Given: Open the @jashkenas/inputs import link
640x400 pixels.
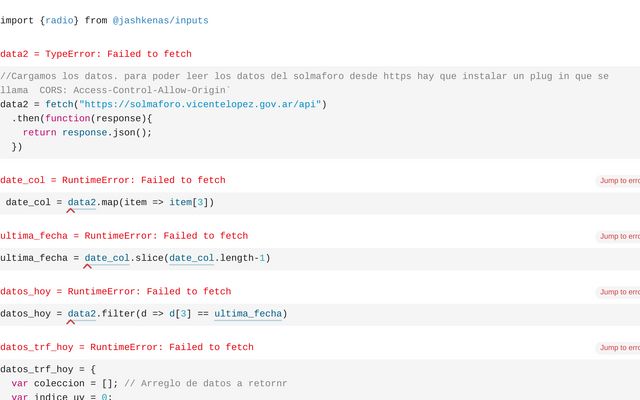Looking at the screenshot, I should click(x=153, y=20).
